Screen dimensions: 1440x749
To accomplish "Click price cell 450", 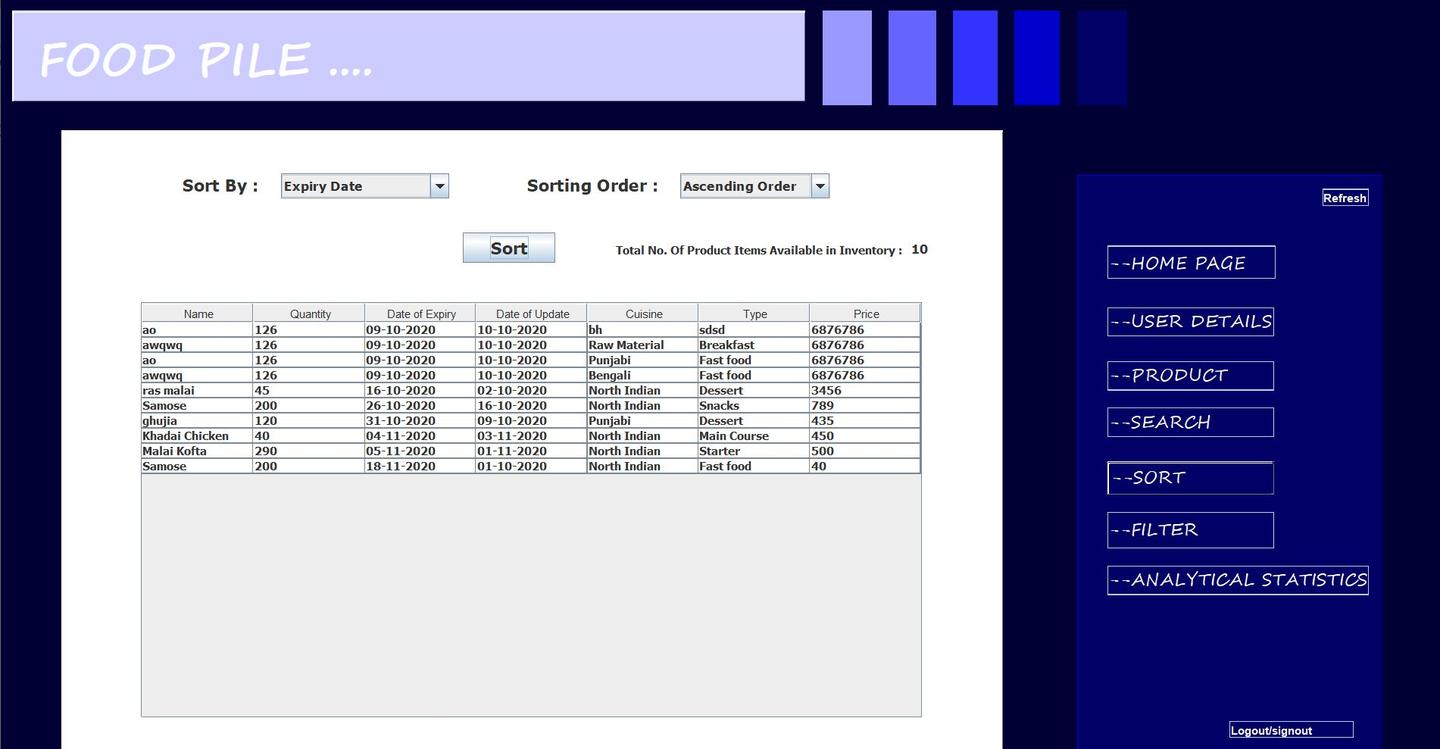I will pos(865,435).
